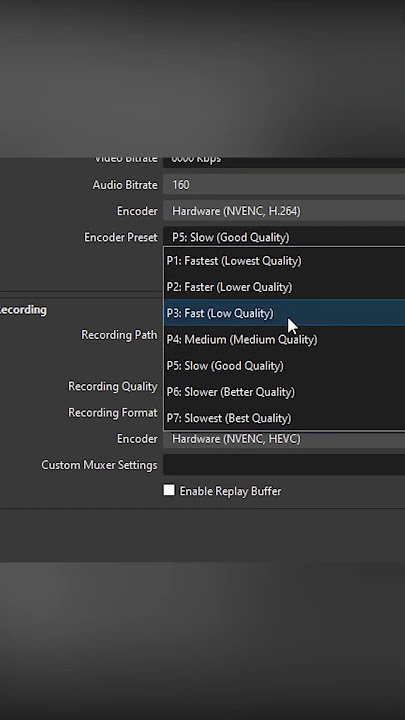405x720 pixels.
Task: Click the Enable Replay Buffer label text
Action: (x=230, y=491)
